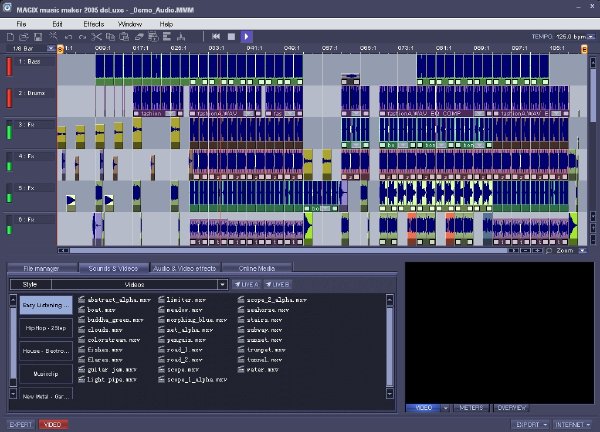Select the Easy Listening style
The image size is (600, 432).
point(46,305)
